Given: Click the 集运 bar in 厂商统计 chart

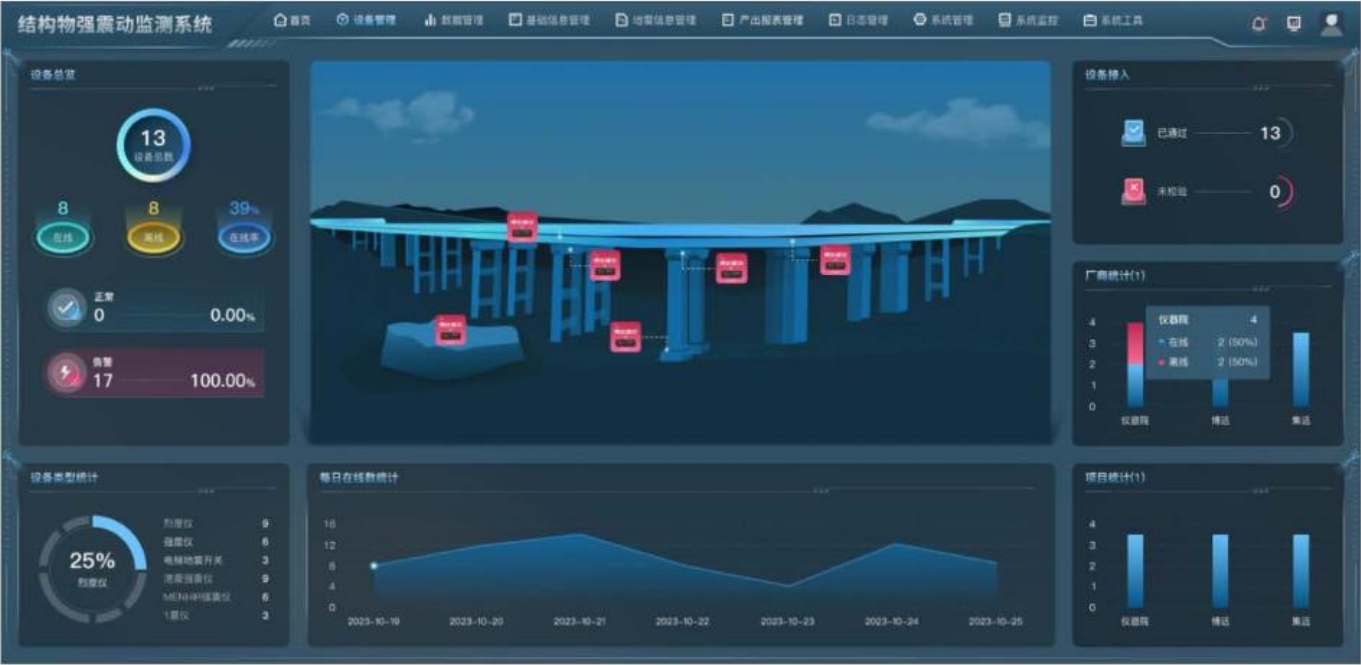Looking at the screenshot, I should point(1301,370).
